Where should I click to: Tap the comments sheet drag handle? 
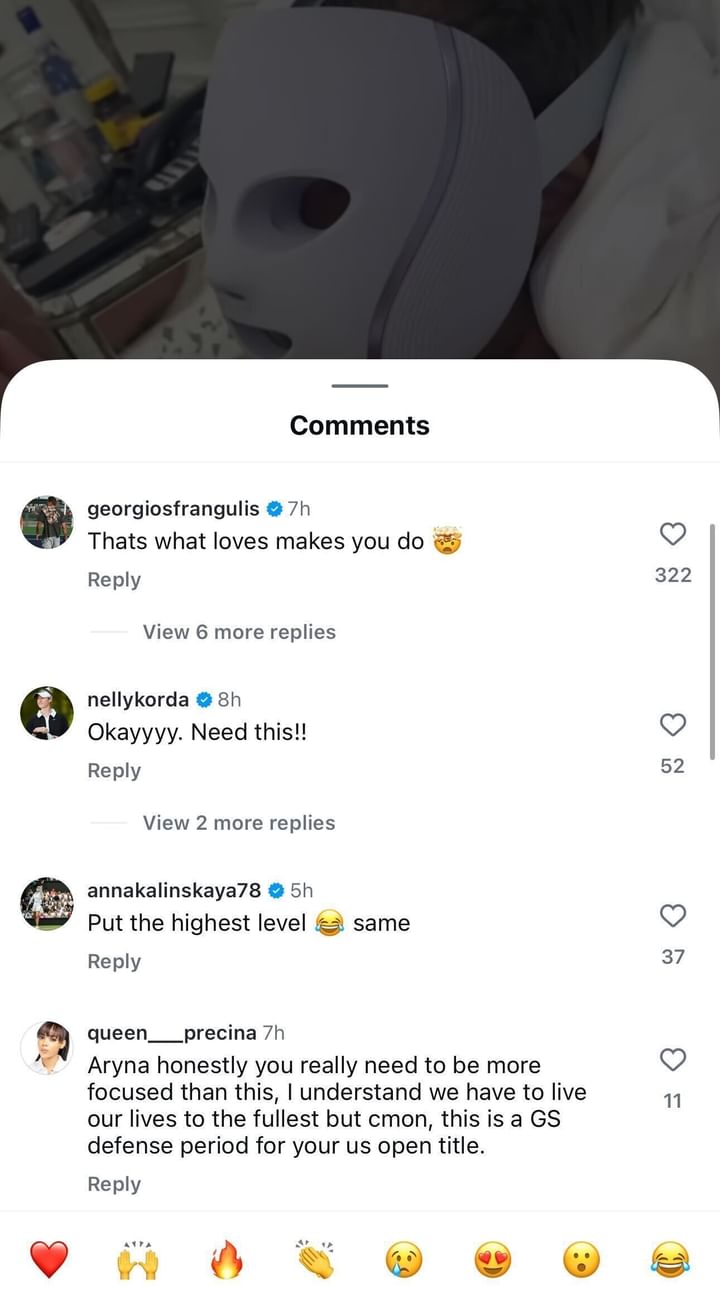(360, 386)
